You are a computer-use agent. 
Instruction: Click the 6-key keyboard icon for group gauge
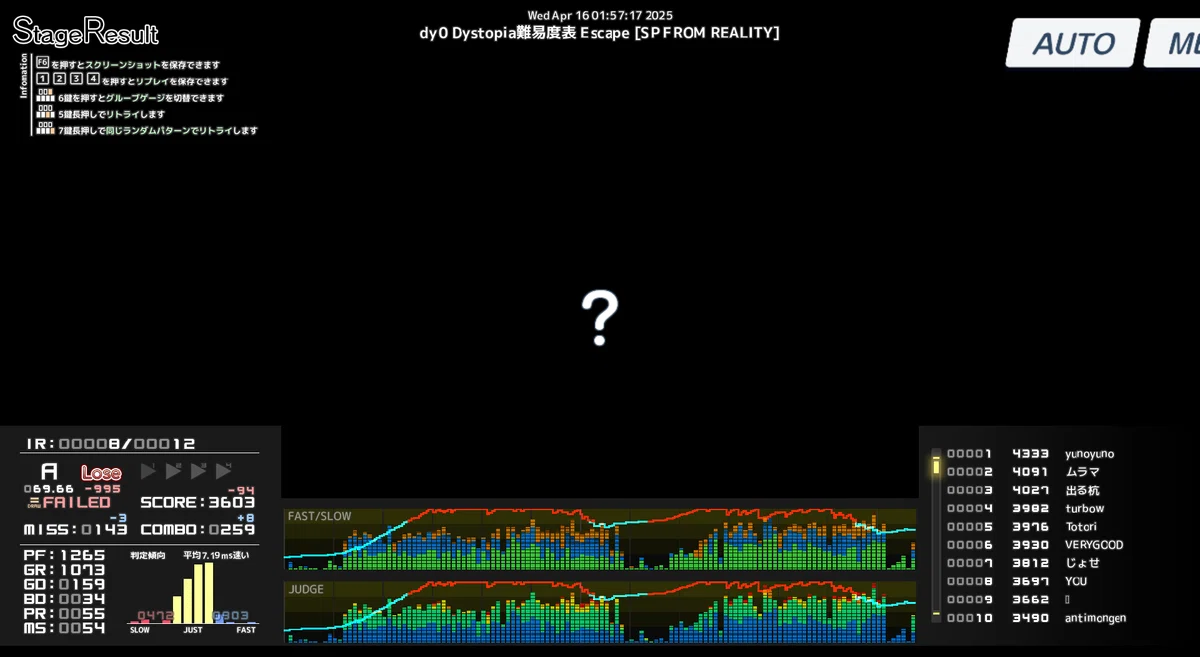(45, 96)
